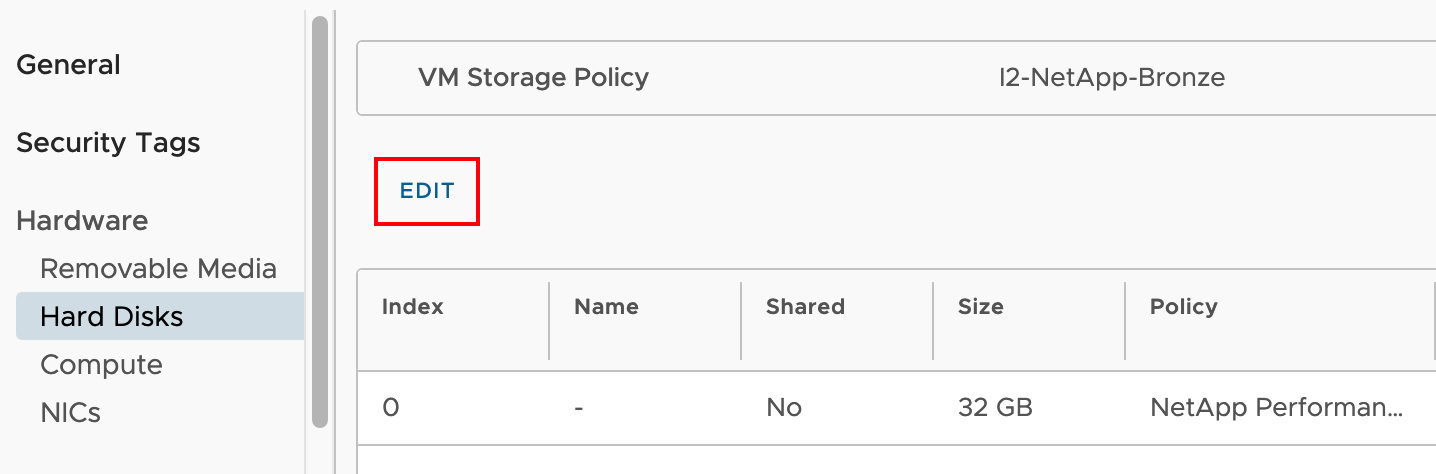Viewport: 1436px width, 474px height.
Task: Open the General section
Action: click(69, 65)
